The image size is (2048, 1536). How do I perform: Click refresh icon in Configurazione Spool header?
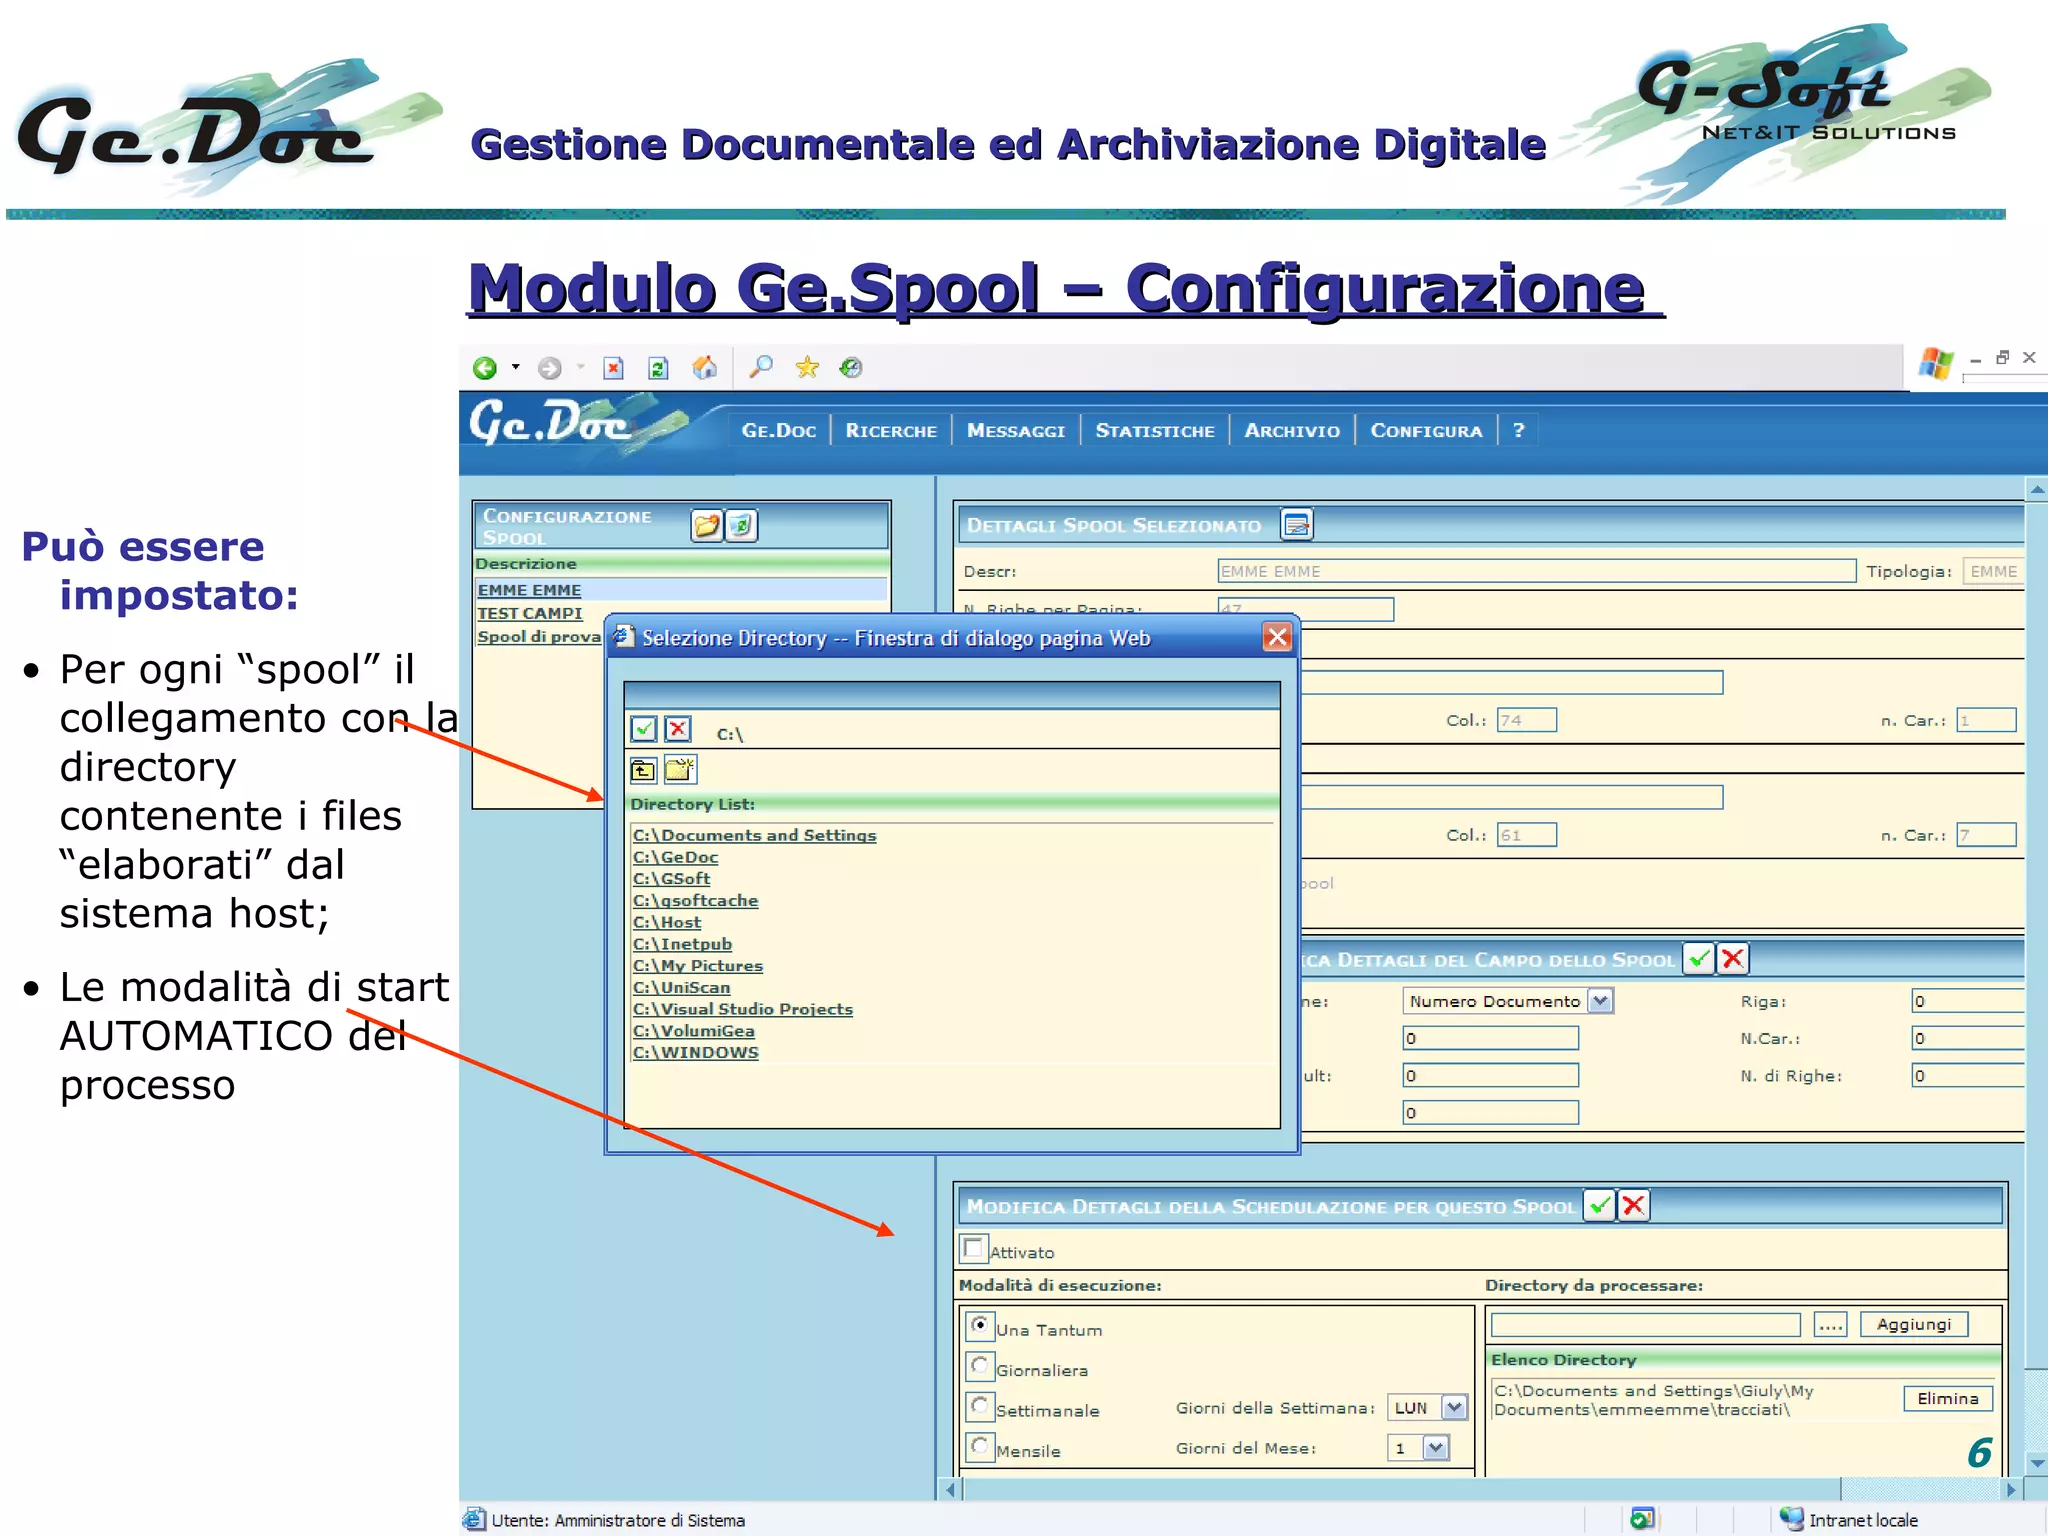click(741, 525)
